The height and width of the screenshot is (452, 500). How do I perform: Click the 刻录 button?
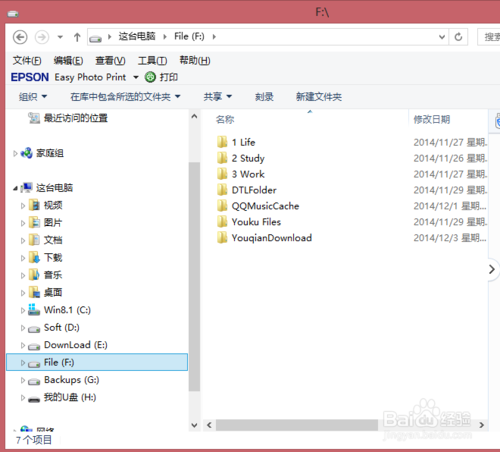coord(264,97)
